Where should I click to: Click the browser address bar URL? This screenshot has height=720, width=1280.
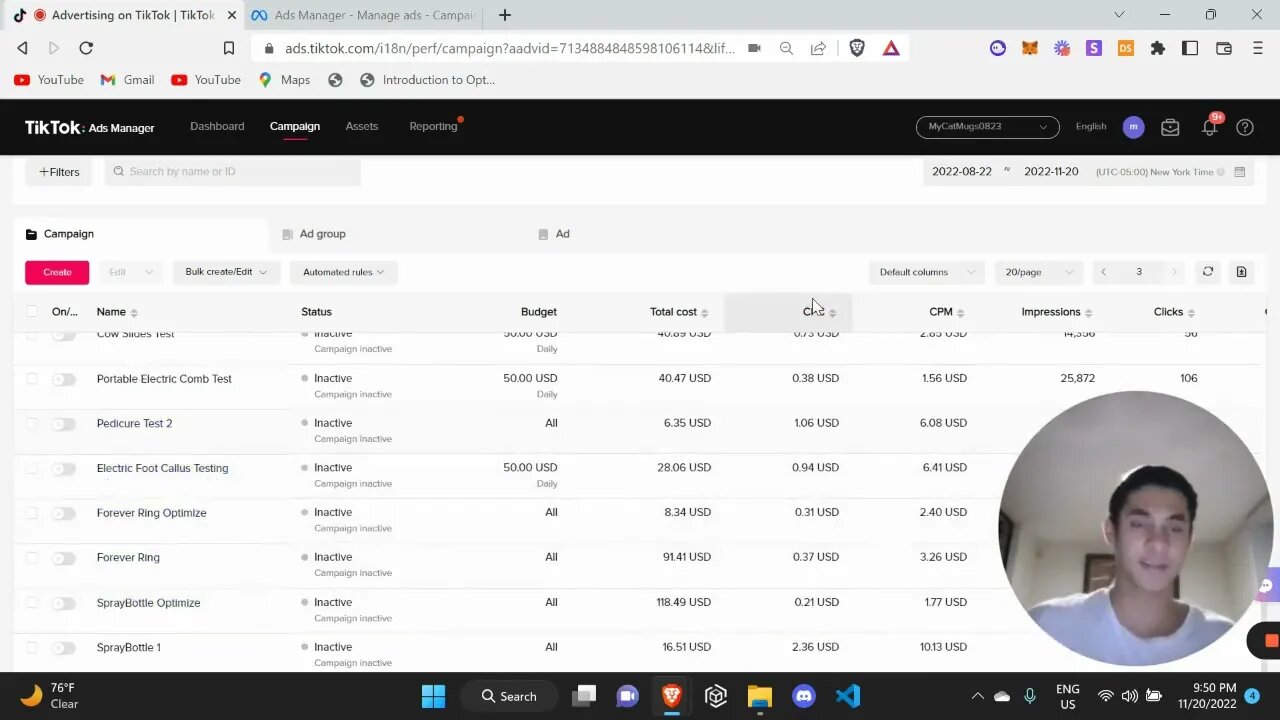tap(508, 48)
